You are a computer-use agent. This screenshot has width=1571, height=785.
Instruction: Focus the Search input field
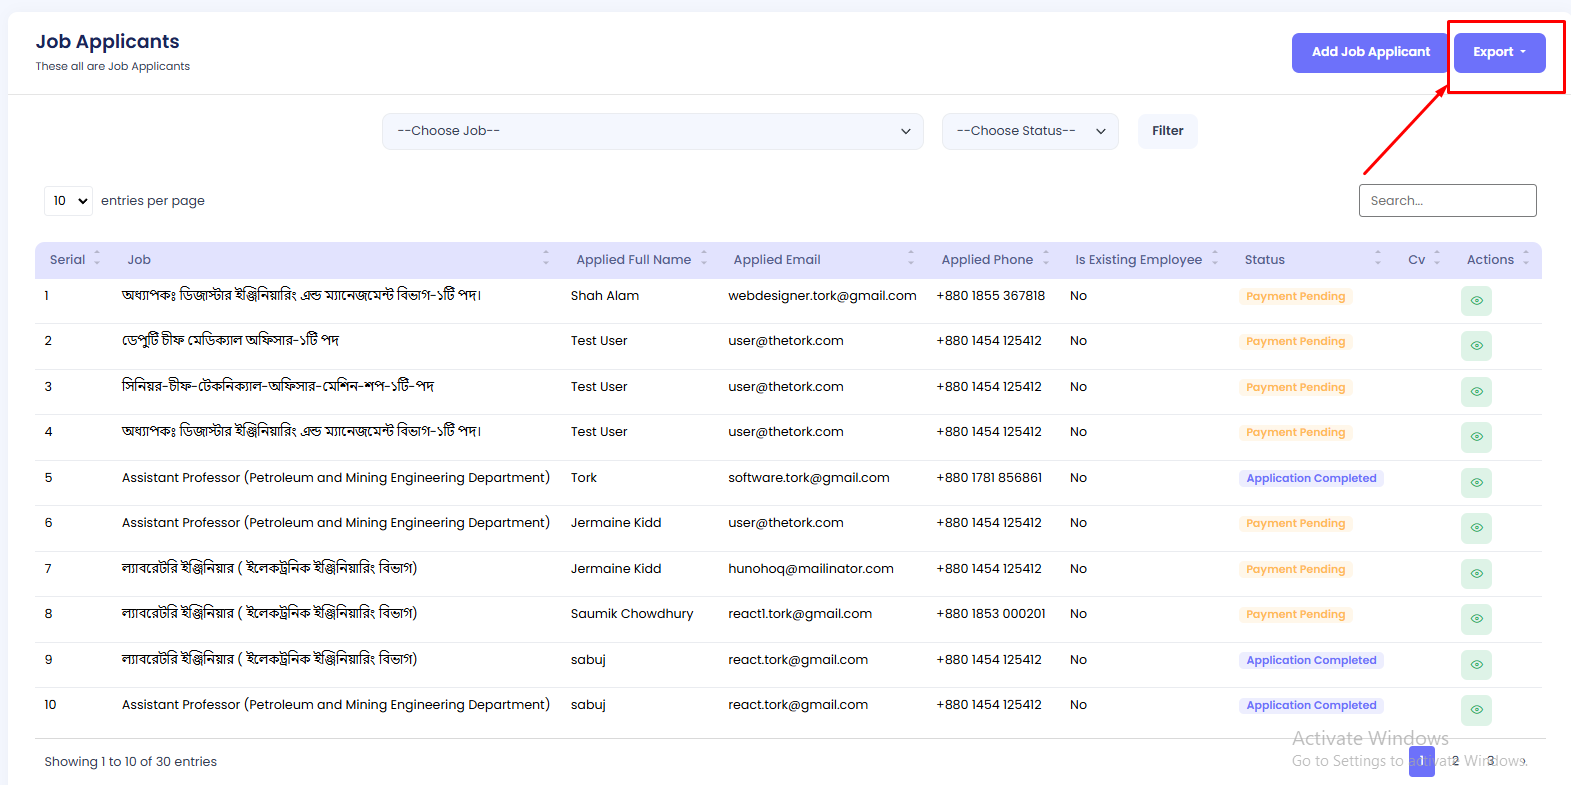1447,200
